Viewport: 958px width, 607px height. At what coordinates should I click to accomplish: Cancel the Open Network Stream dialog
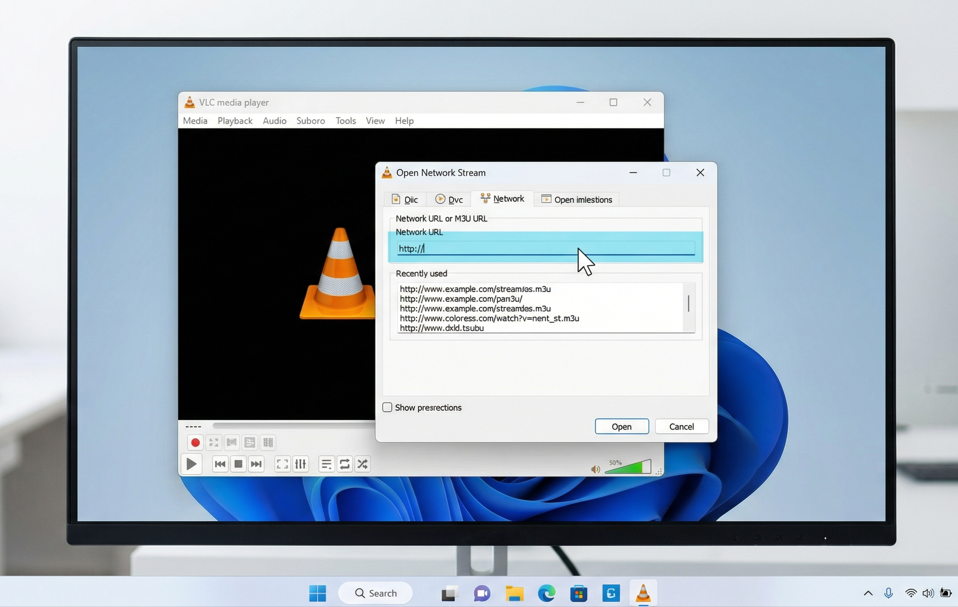point(681,426)
